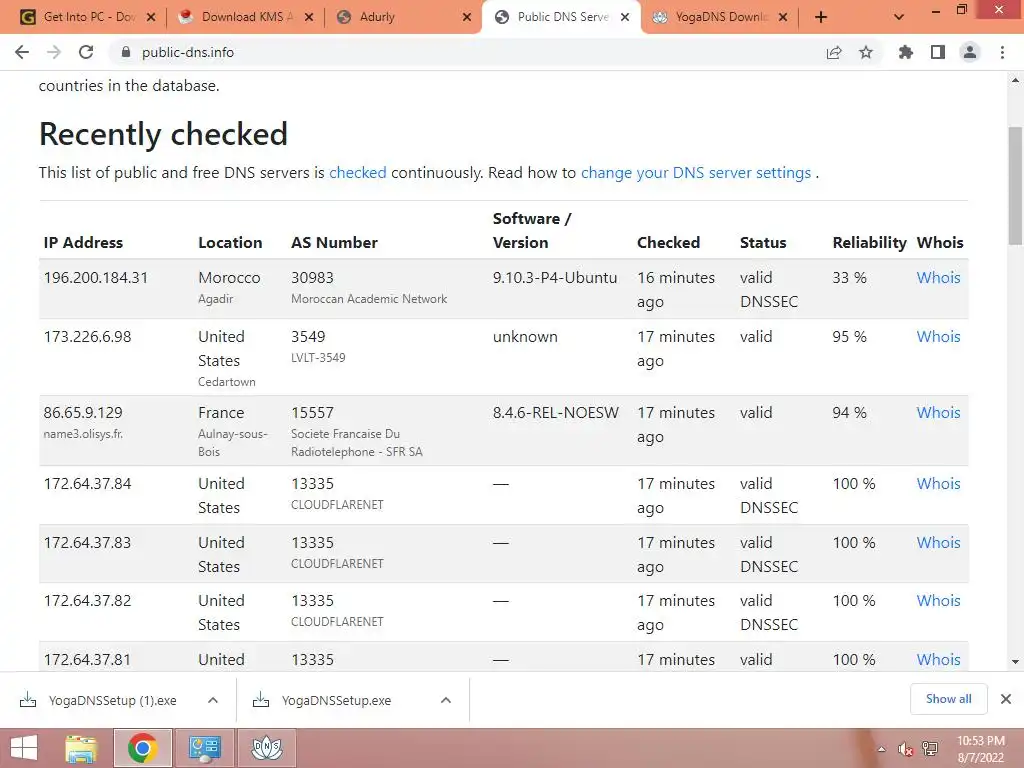Image resolution: width=1024 pixels, height=768 pixels.
Task: Open Whois for 86.65.9.129
Action: [x=938, y=413]
